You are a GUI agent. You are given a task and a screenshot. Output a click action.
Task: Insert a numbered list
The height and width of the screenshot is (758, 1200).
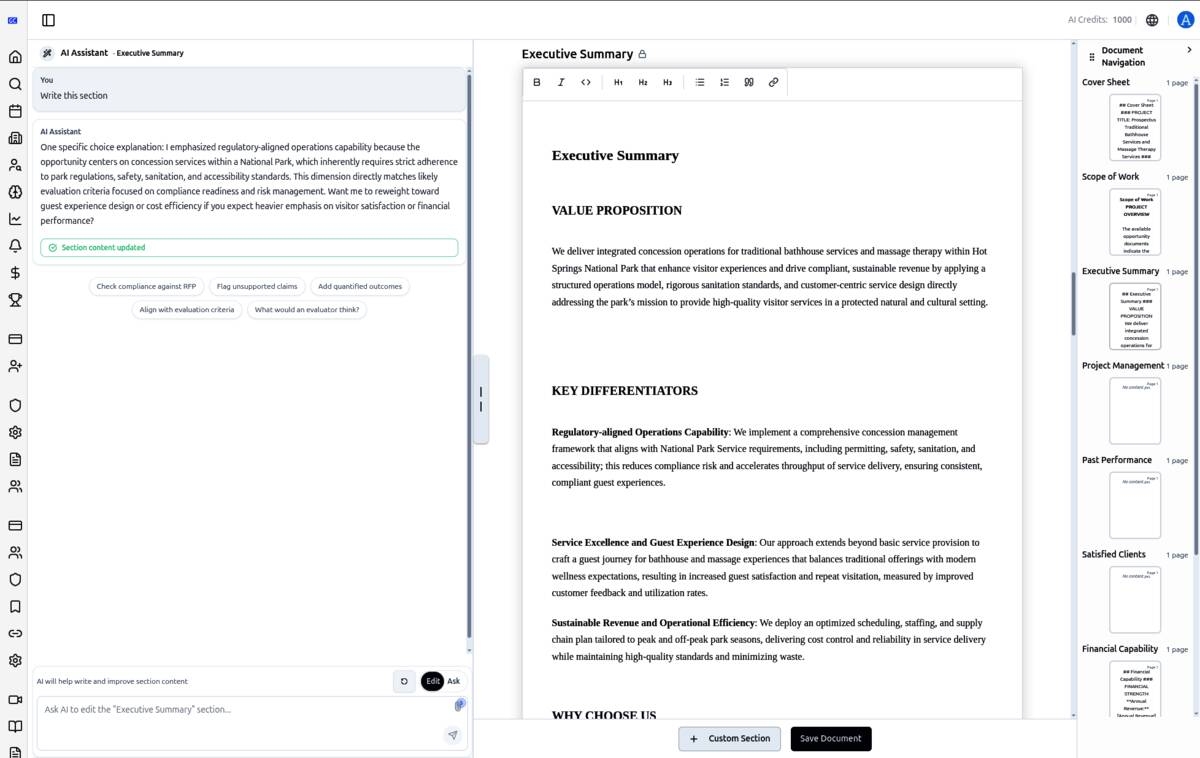coord(725,82)
